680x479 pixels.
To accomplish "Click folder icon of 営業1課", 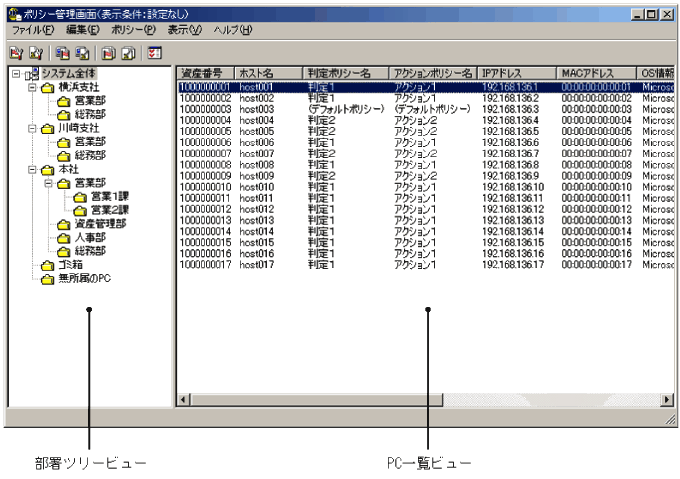I will (80, 198).
